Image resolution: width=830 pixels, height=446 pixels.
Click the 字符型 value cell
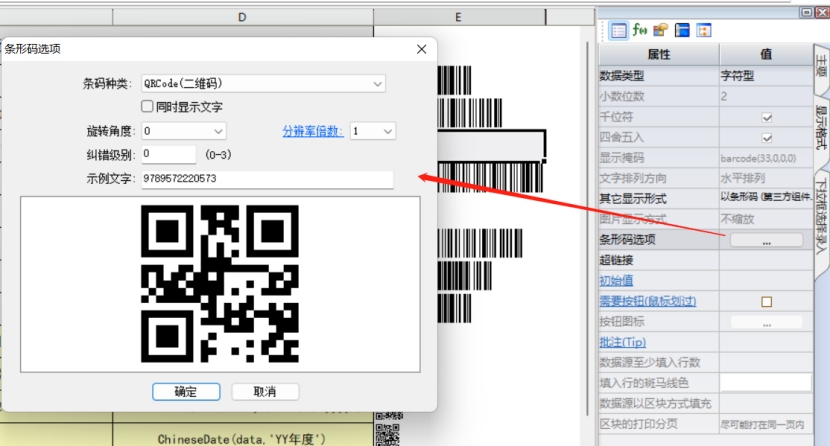(x=766, y=76)
